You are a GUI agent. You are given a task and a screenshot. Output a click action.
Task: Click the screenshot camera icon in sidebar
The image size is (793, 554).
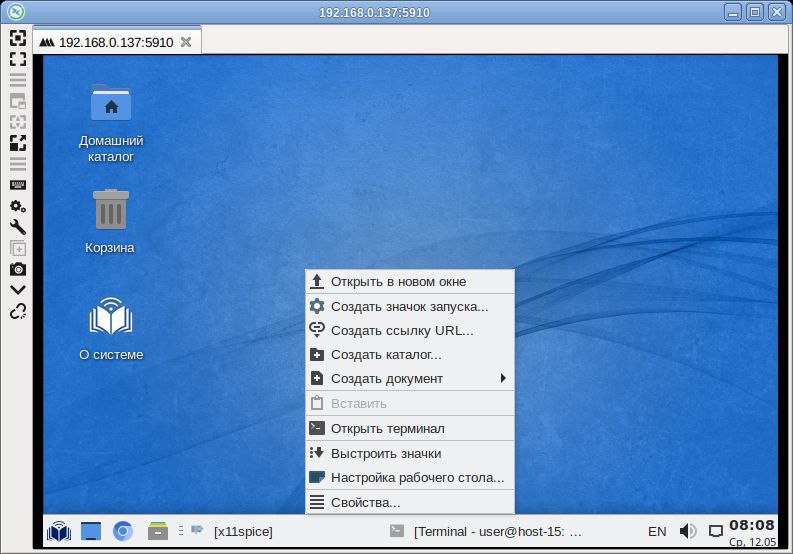[18, 269]
